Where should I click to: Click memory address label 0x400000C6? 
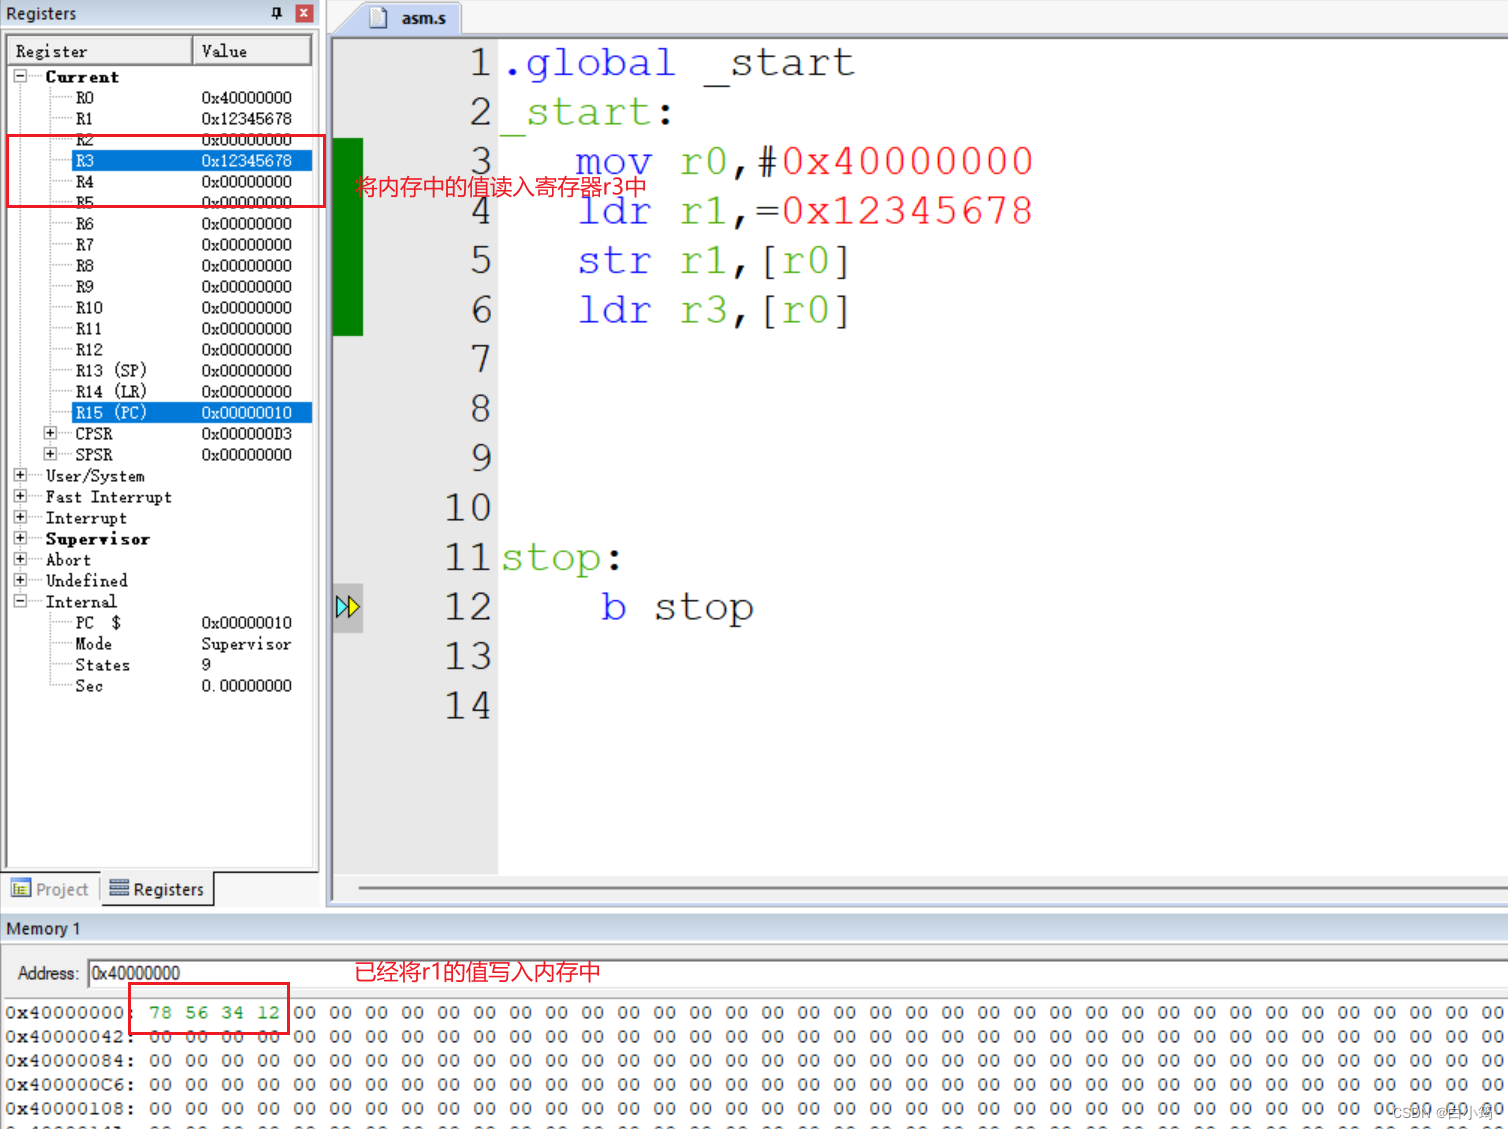68,1084
